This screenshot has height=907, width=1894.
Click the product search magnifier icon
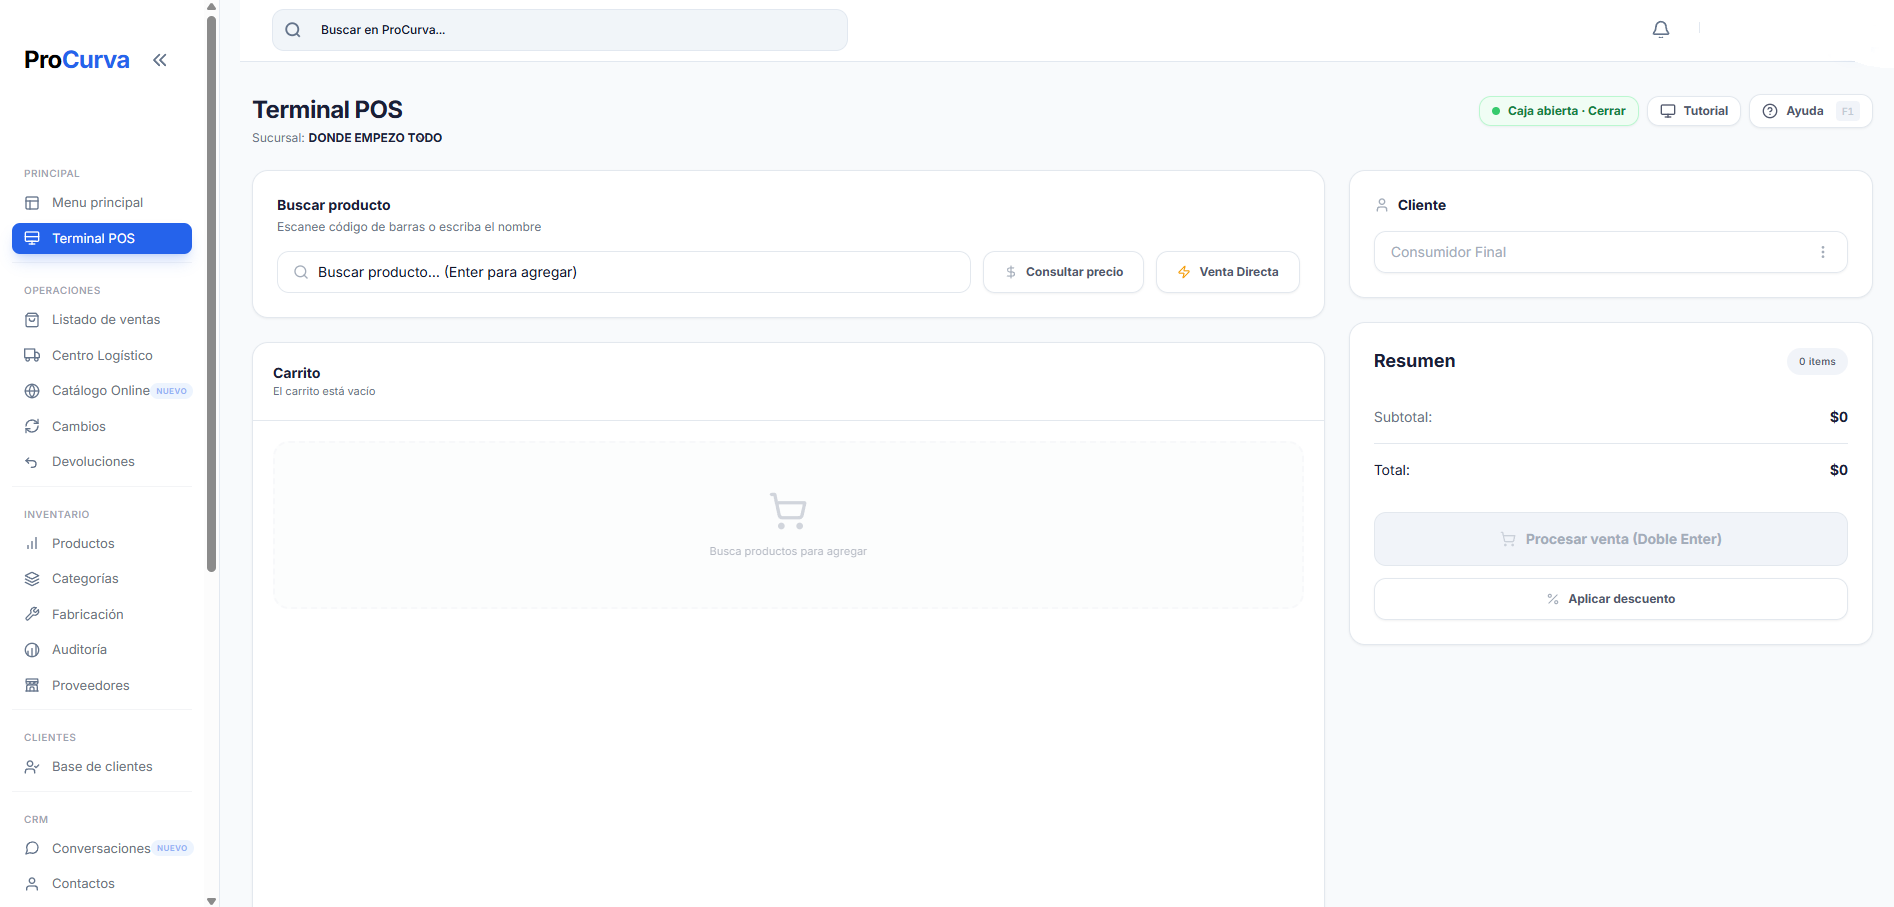(301, 272)
